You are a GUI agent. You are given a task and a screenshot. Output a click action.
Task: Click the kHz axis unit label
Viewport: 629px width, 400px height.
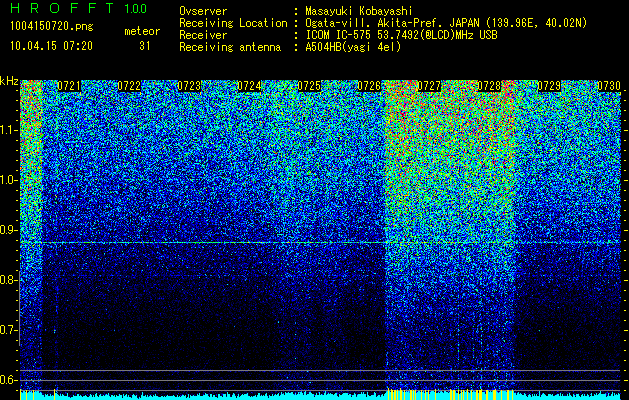point(9,81)
